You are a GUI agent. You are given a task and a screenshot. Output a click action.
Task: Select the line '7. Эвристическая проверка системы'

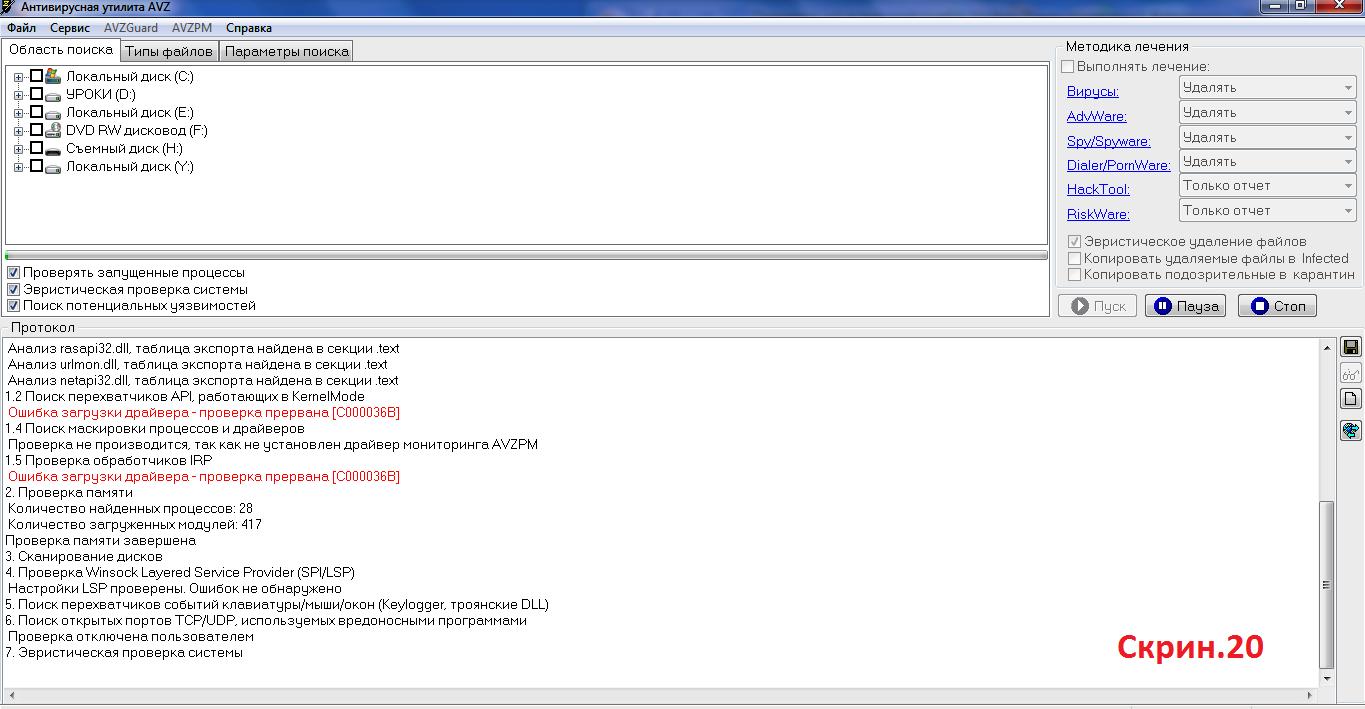tap(124, 653)
